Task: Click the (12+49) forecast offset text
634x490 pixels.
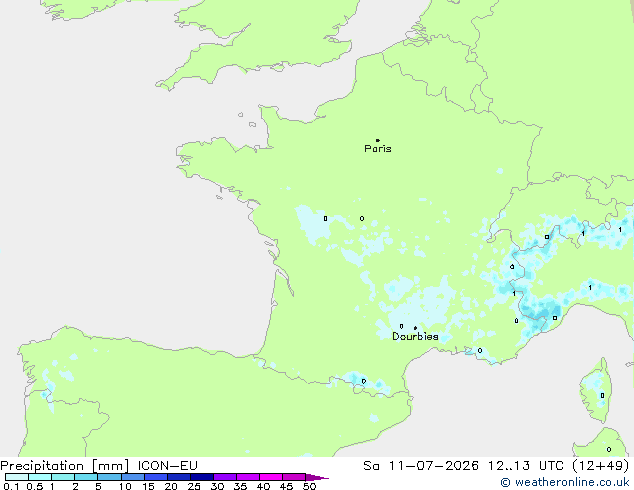Action: (x=601, y=466)
